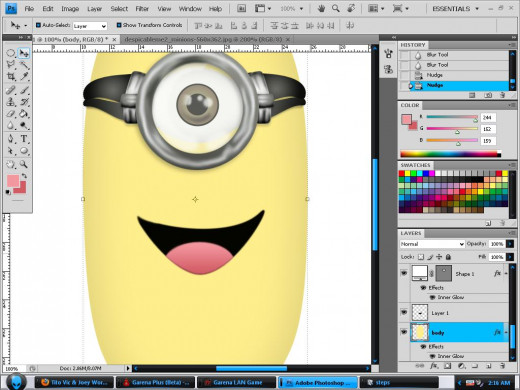The width and height of the screenshot is (520, 390).
Task: Toggle lock all padlock icon
Action: [448, 257]
